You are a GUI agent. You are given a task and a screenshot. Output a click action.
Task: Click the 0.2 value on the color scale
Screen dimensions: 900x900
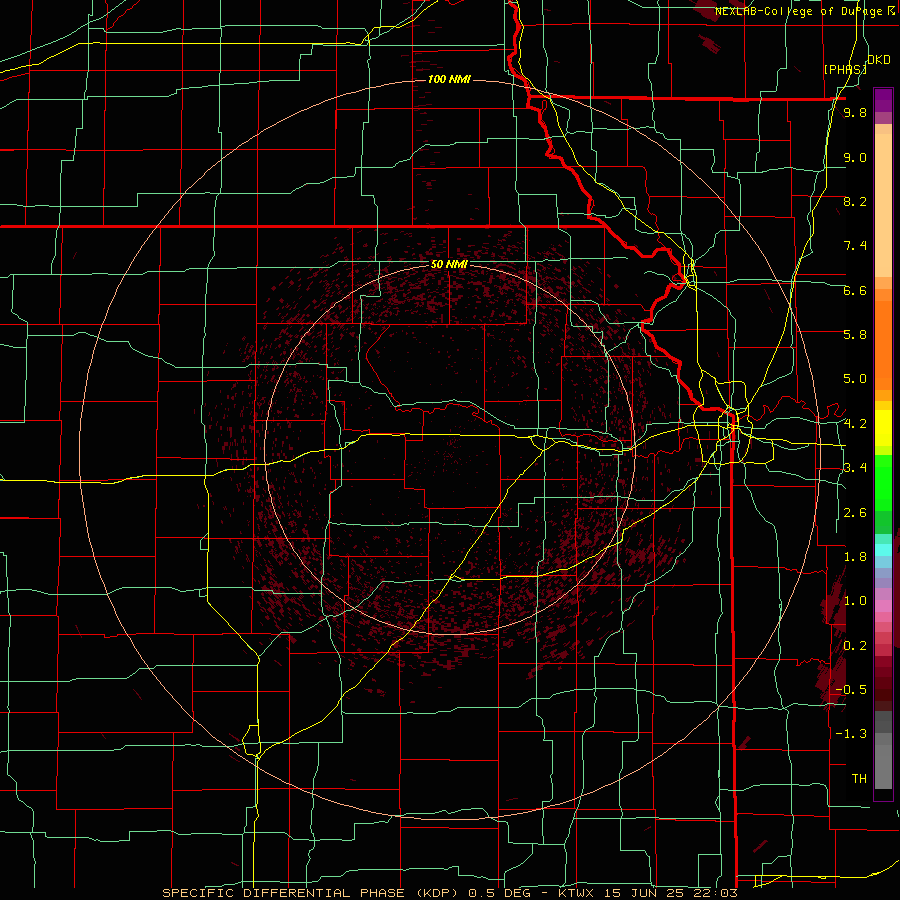[855, 646]
